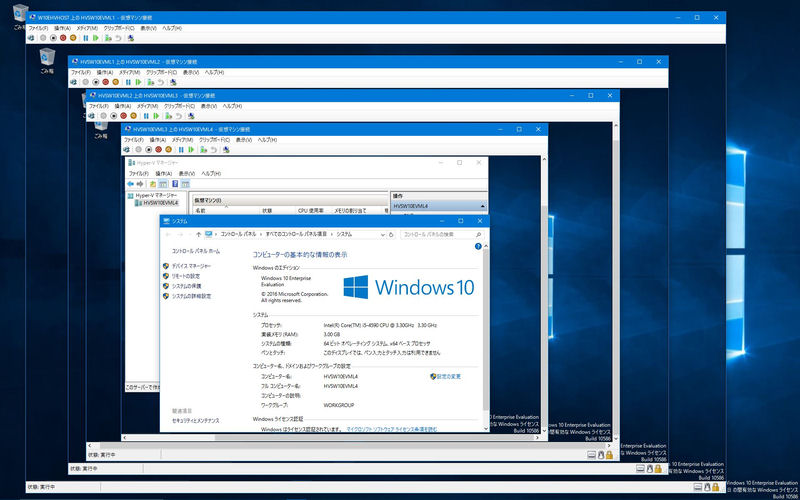Click メモリの割り当て column header in Hyper-V Manager
This screenshot has width=800, height=500.
click(350, 210)
